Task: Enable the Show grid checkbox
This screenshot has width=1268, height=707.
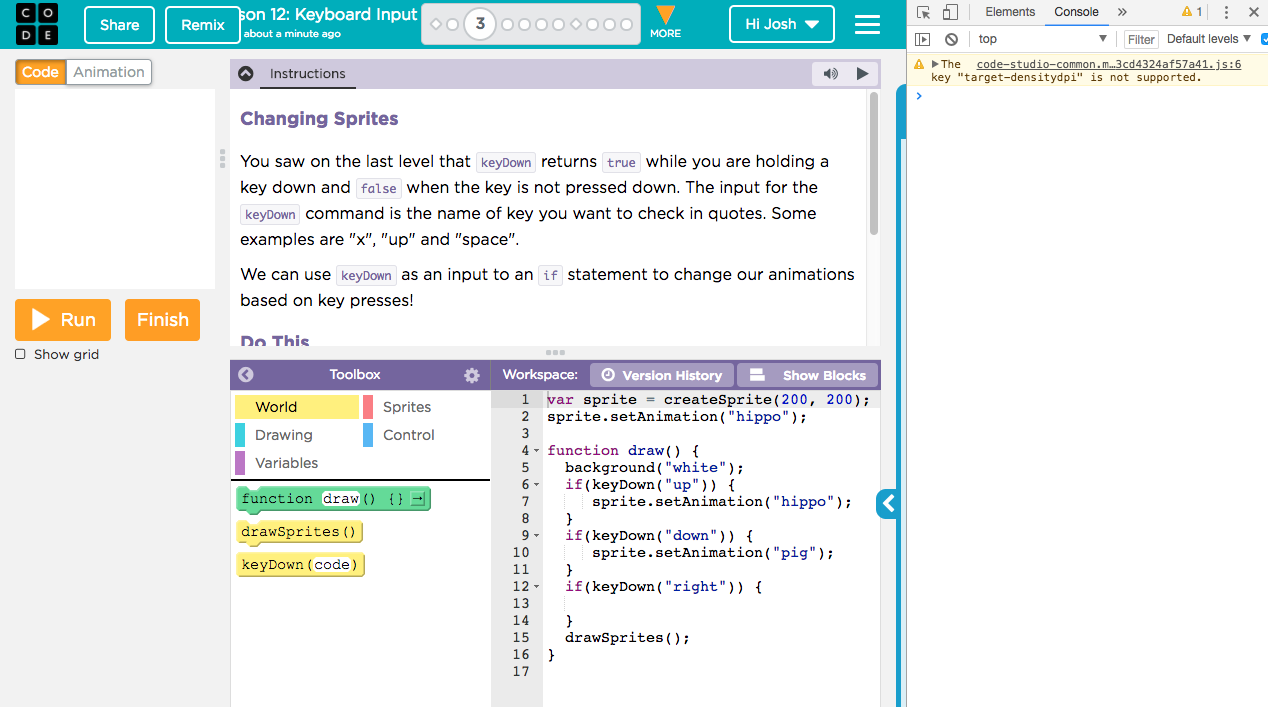Action: [20, 354]
